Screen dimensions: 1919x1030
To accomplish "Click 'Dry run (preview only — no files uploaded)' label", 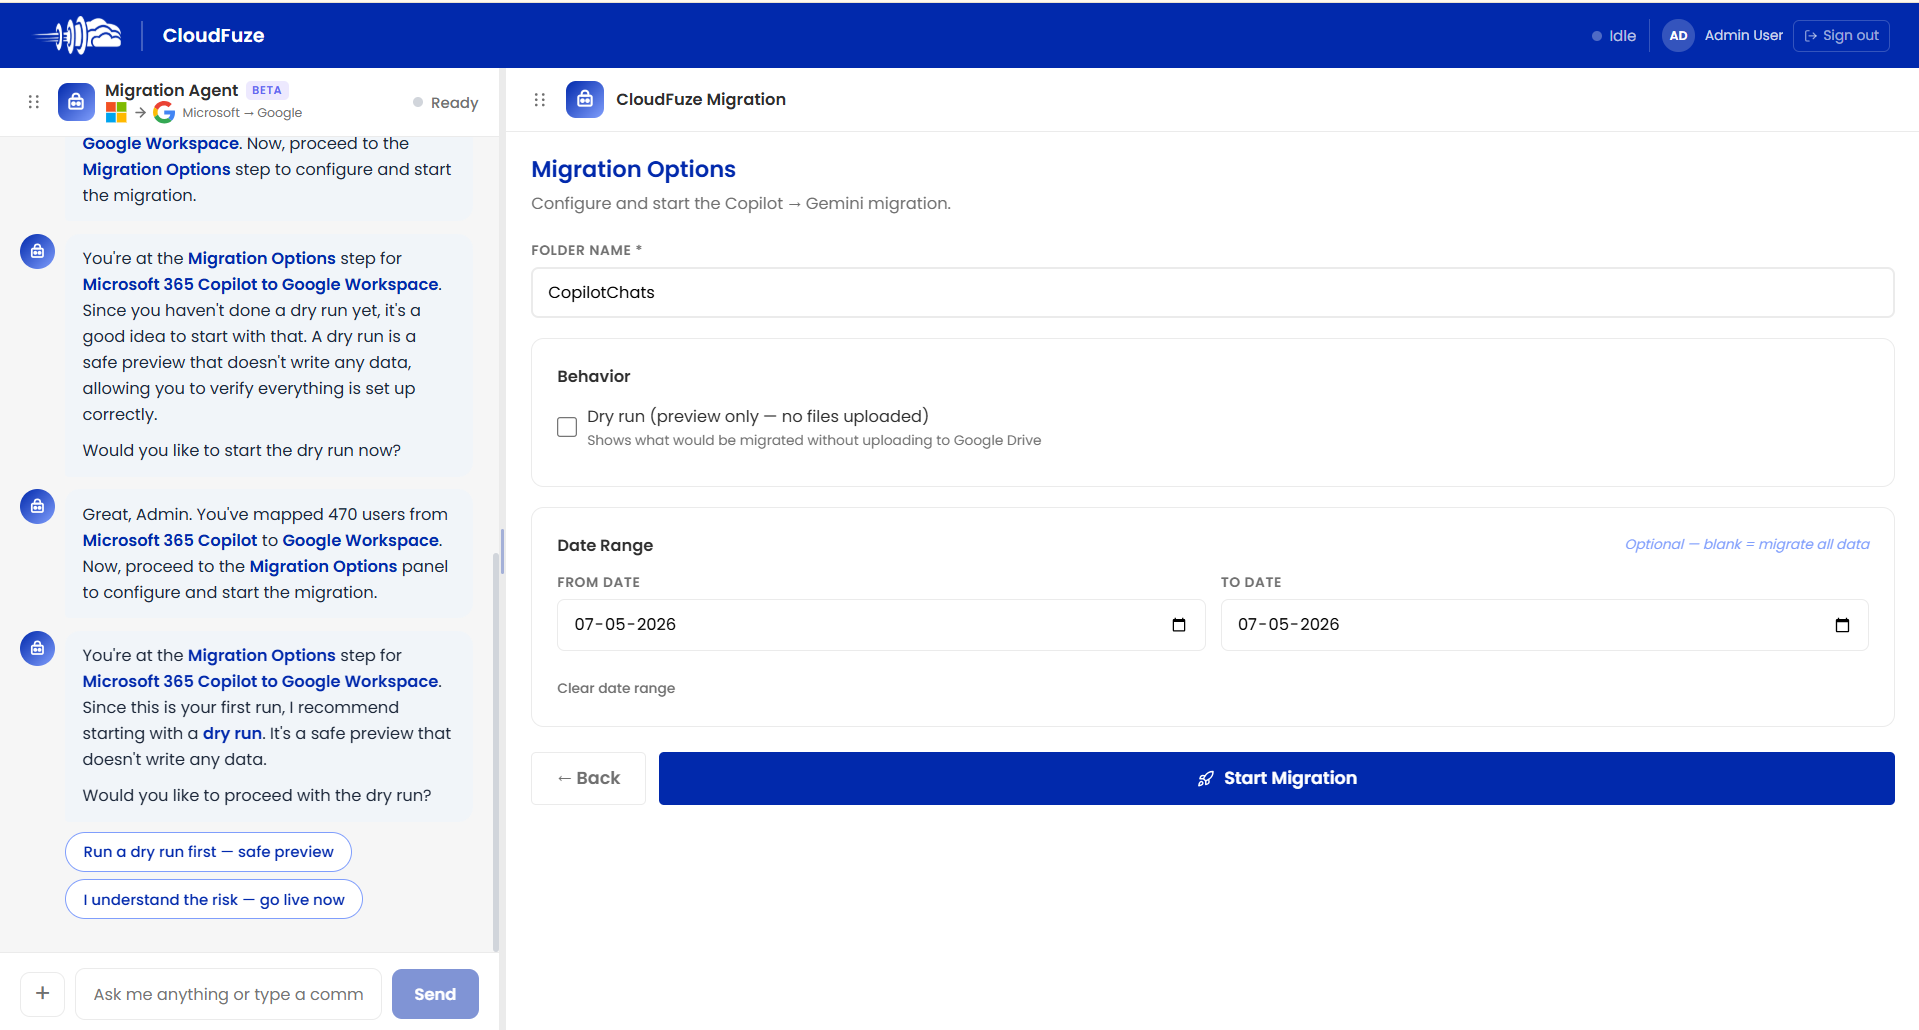I will pos(758,416).
